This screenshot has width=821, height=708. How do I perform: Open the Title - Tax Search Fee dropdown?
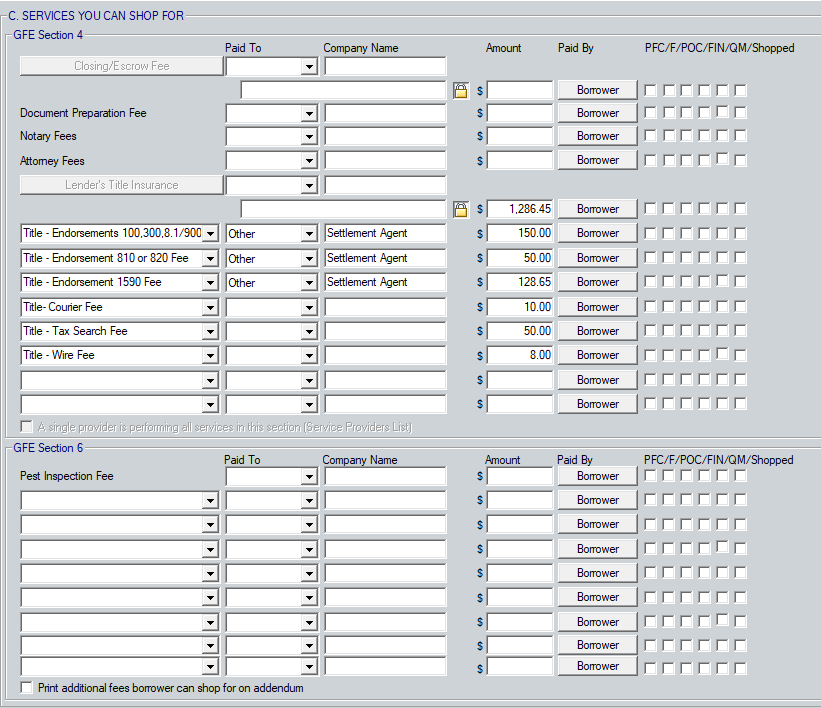click(x=210, y=331)
